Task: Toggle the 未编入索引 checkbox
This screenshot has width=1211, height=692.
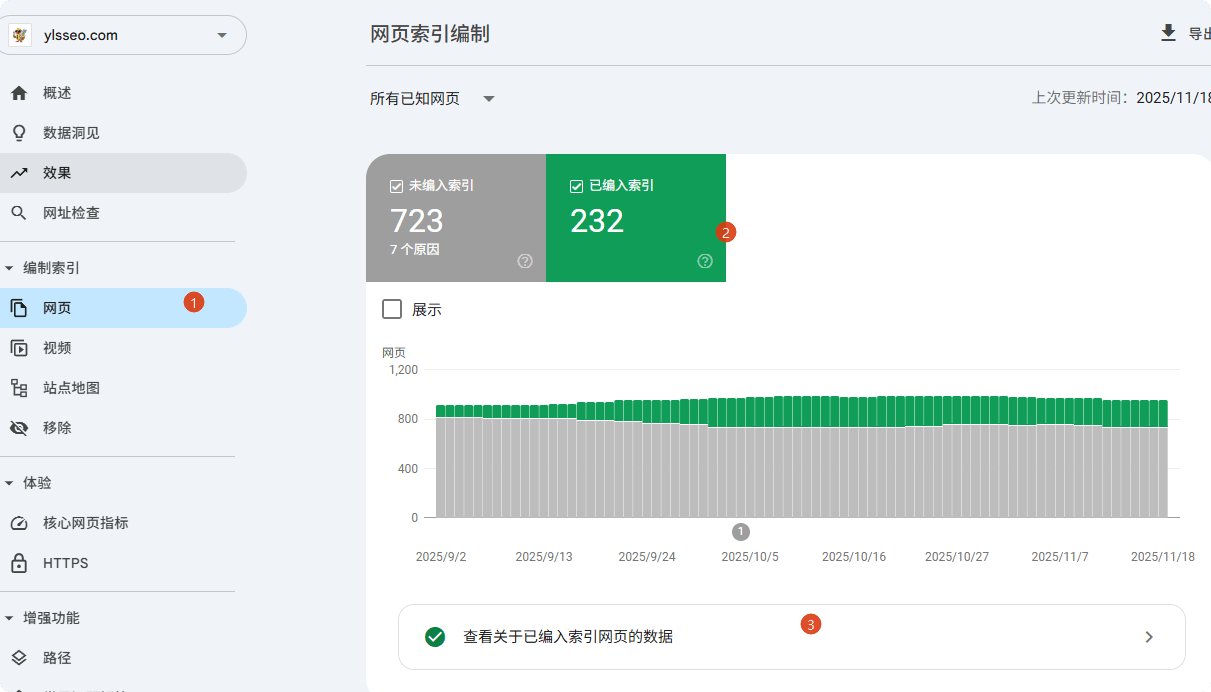Action: 396,186
